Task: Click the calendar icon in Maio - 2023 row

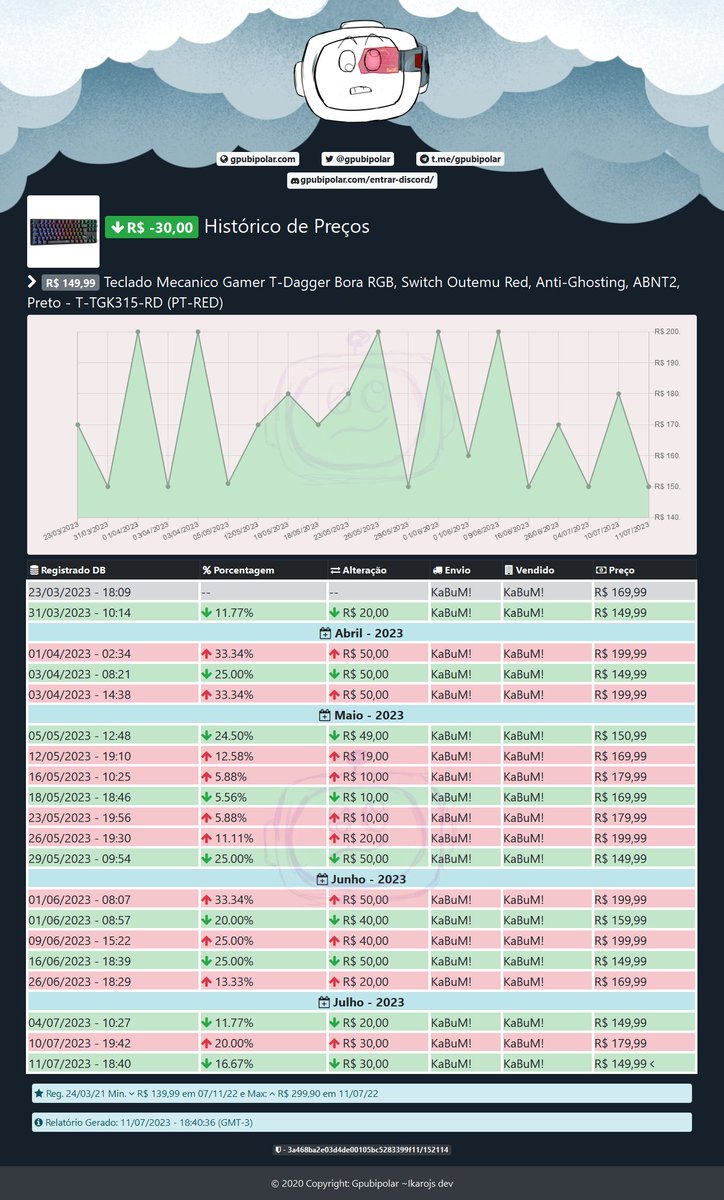Action: point(325,715)
